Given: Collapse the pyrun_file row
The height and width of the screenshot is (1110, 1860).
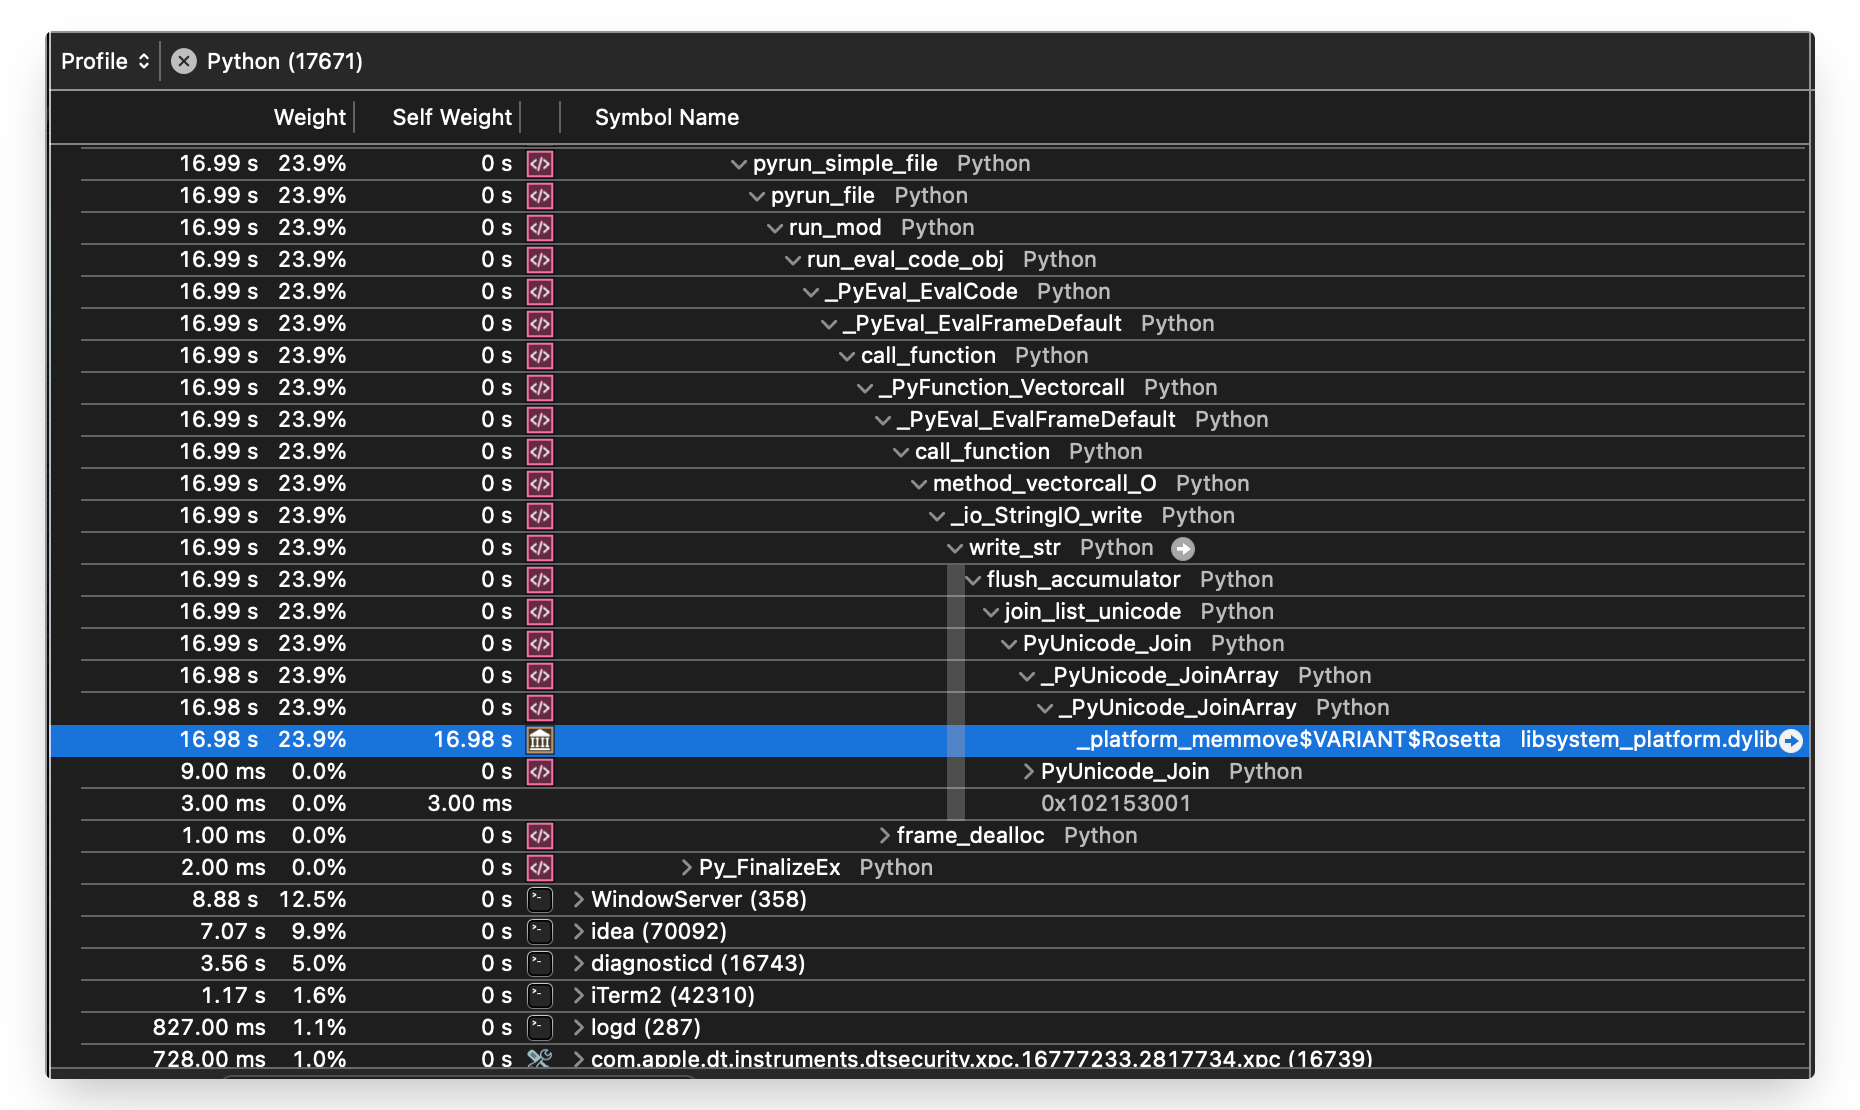Looking at the screenshot, I should pos(757,196).
